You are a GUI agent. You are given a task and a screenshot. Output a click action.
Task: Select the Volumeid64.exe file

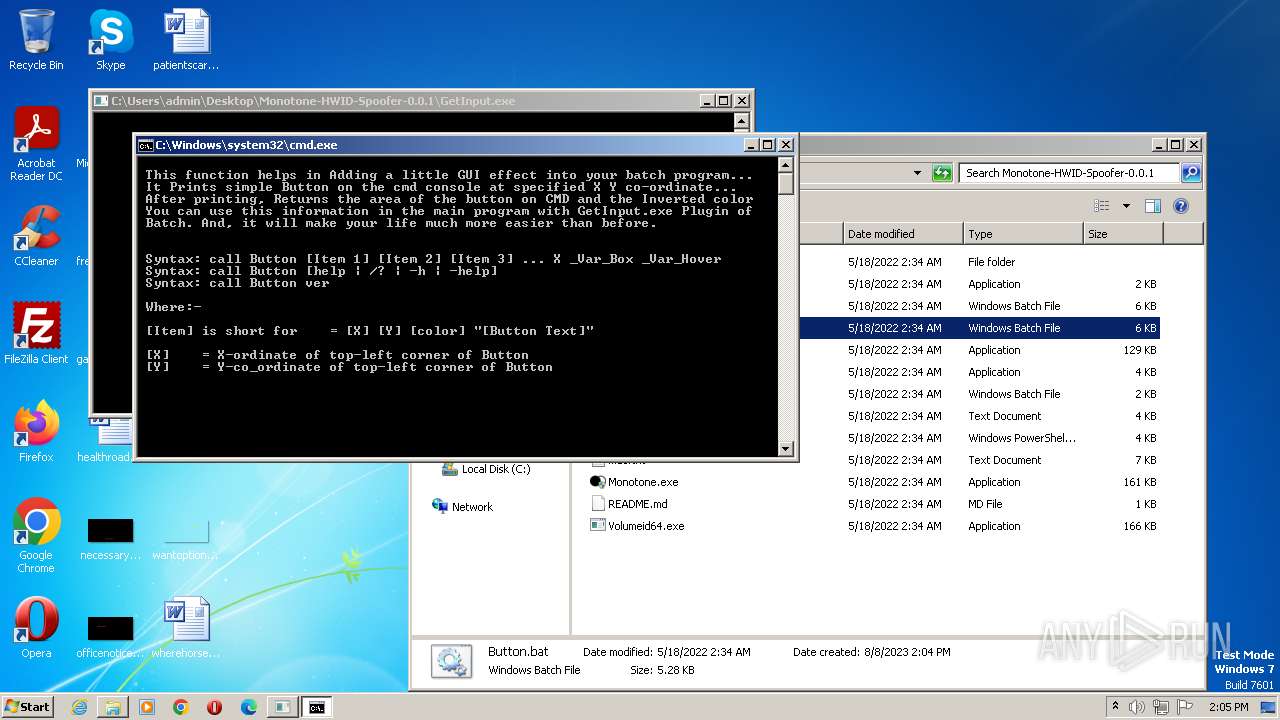tap(637, 526)
